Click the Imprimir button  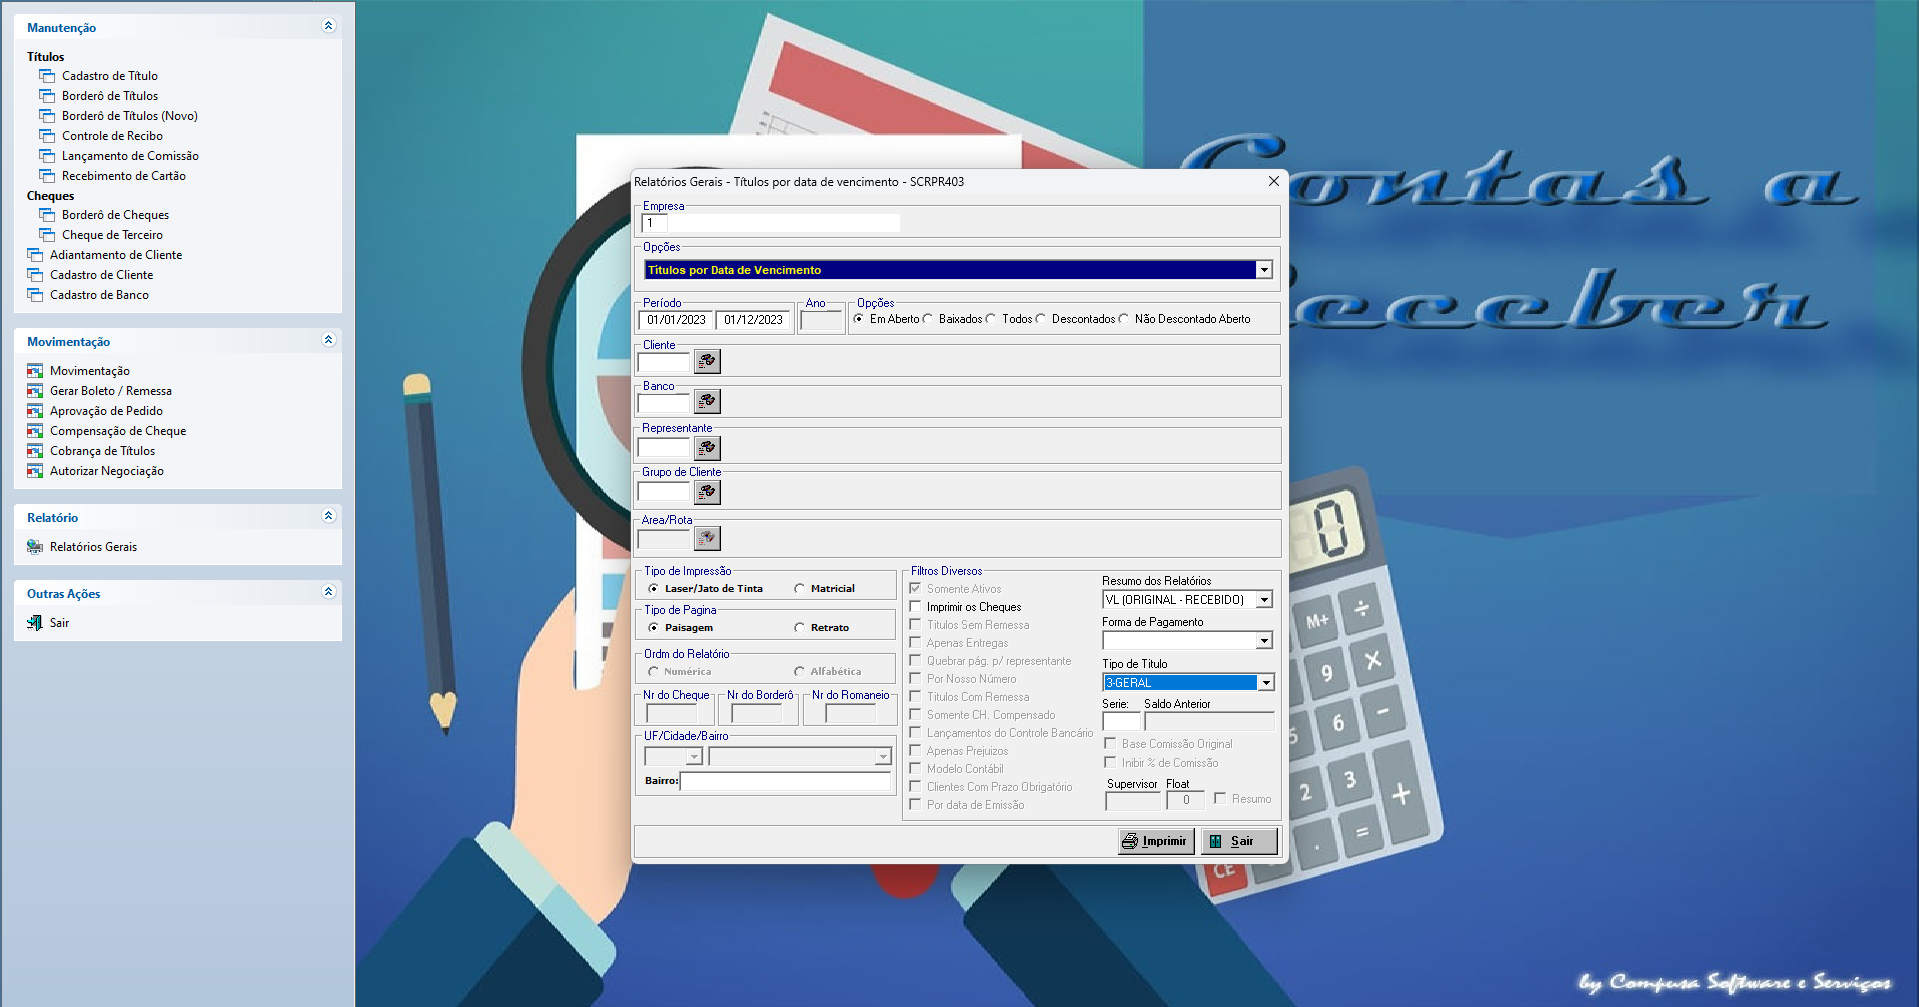point(1156,841)
